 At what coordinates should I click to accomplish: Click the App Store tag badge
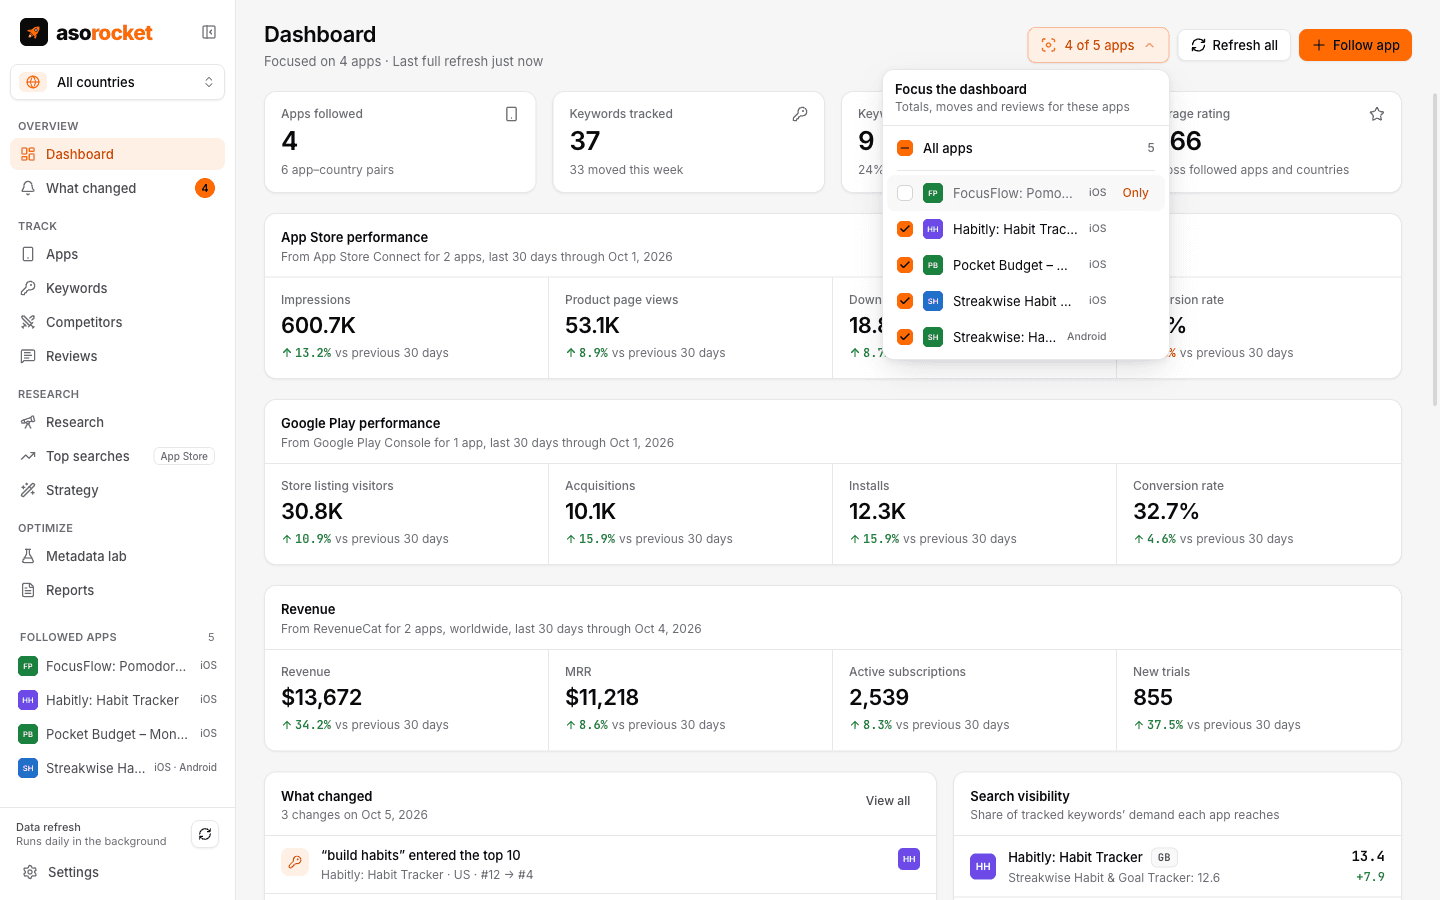pos(184,456)
